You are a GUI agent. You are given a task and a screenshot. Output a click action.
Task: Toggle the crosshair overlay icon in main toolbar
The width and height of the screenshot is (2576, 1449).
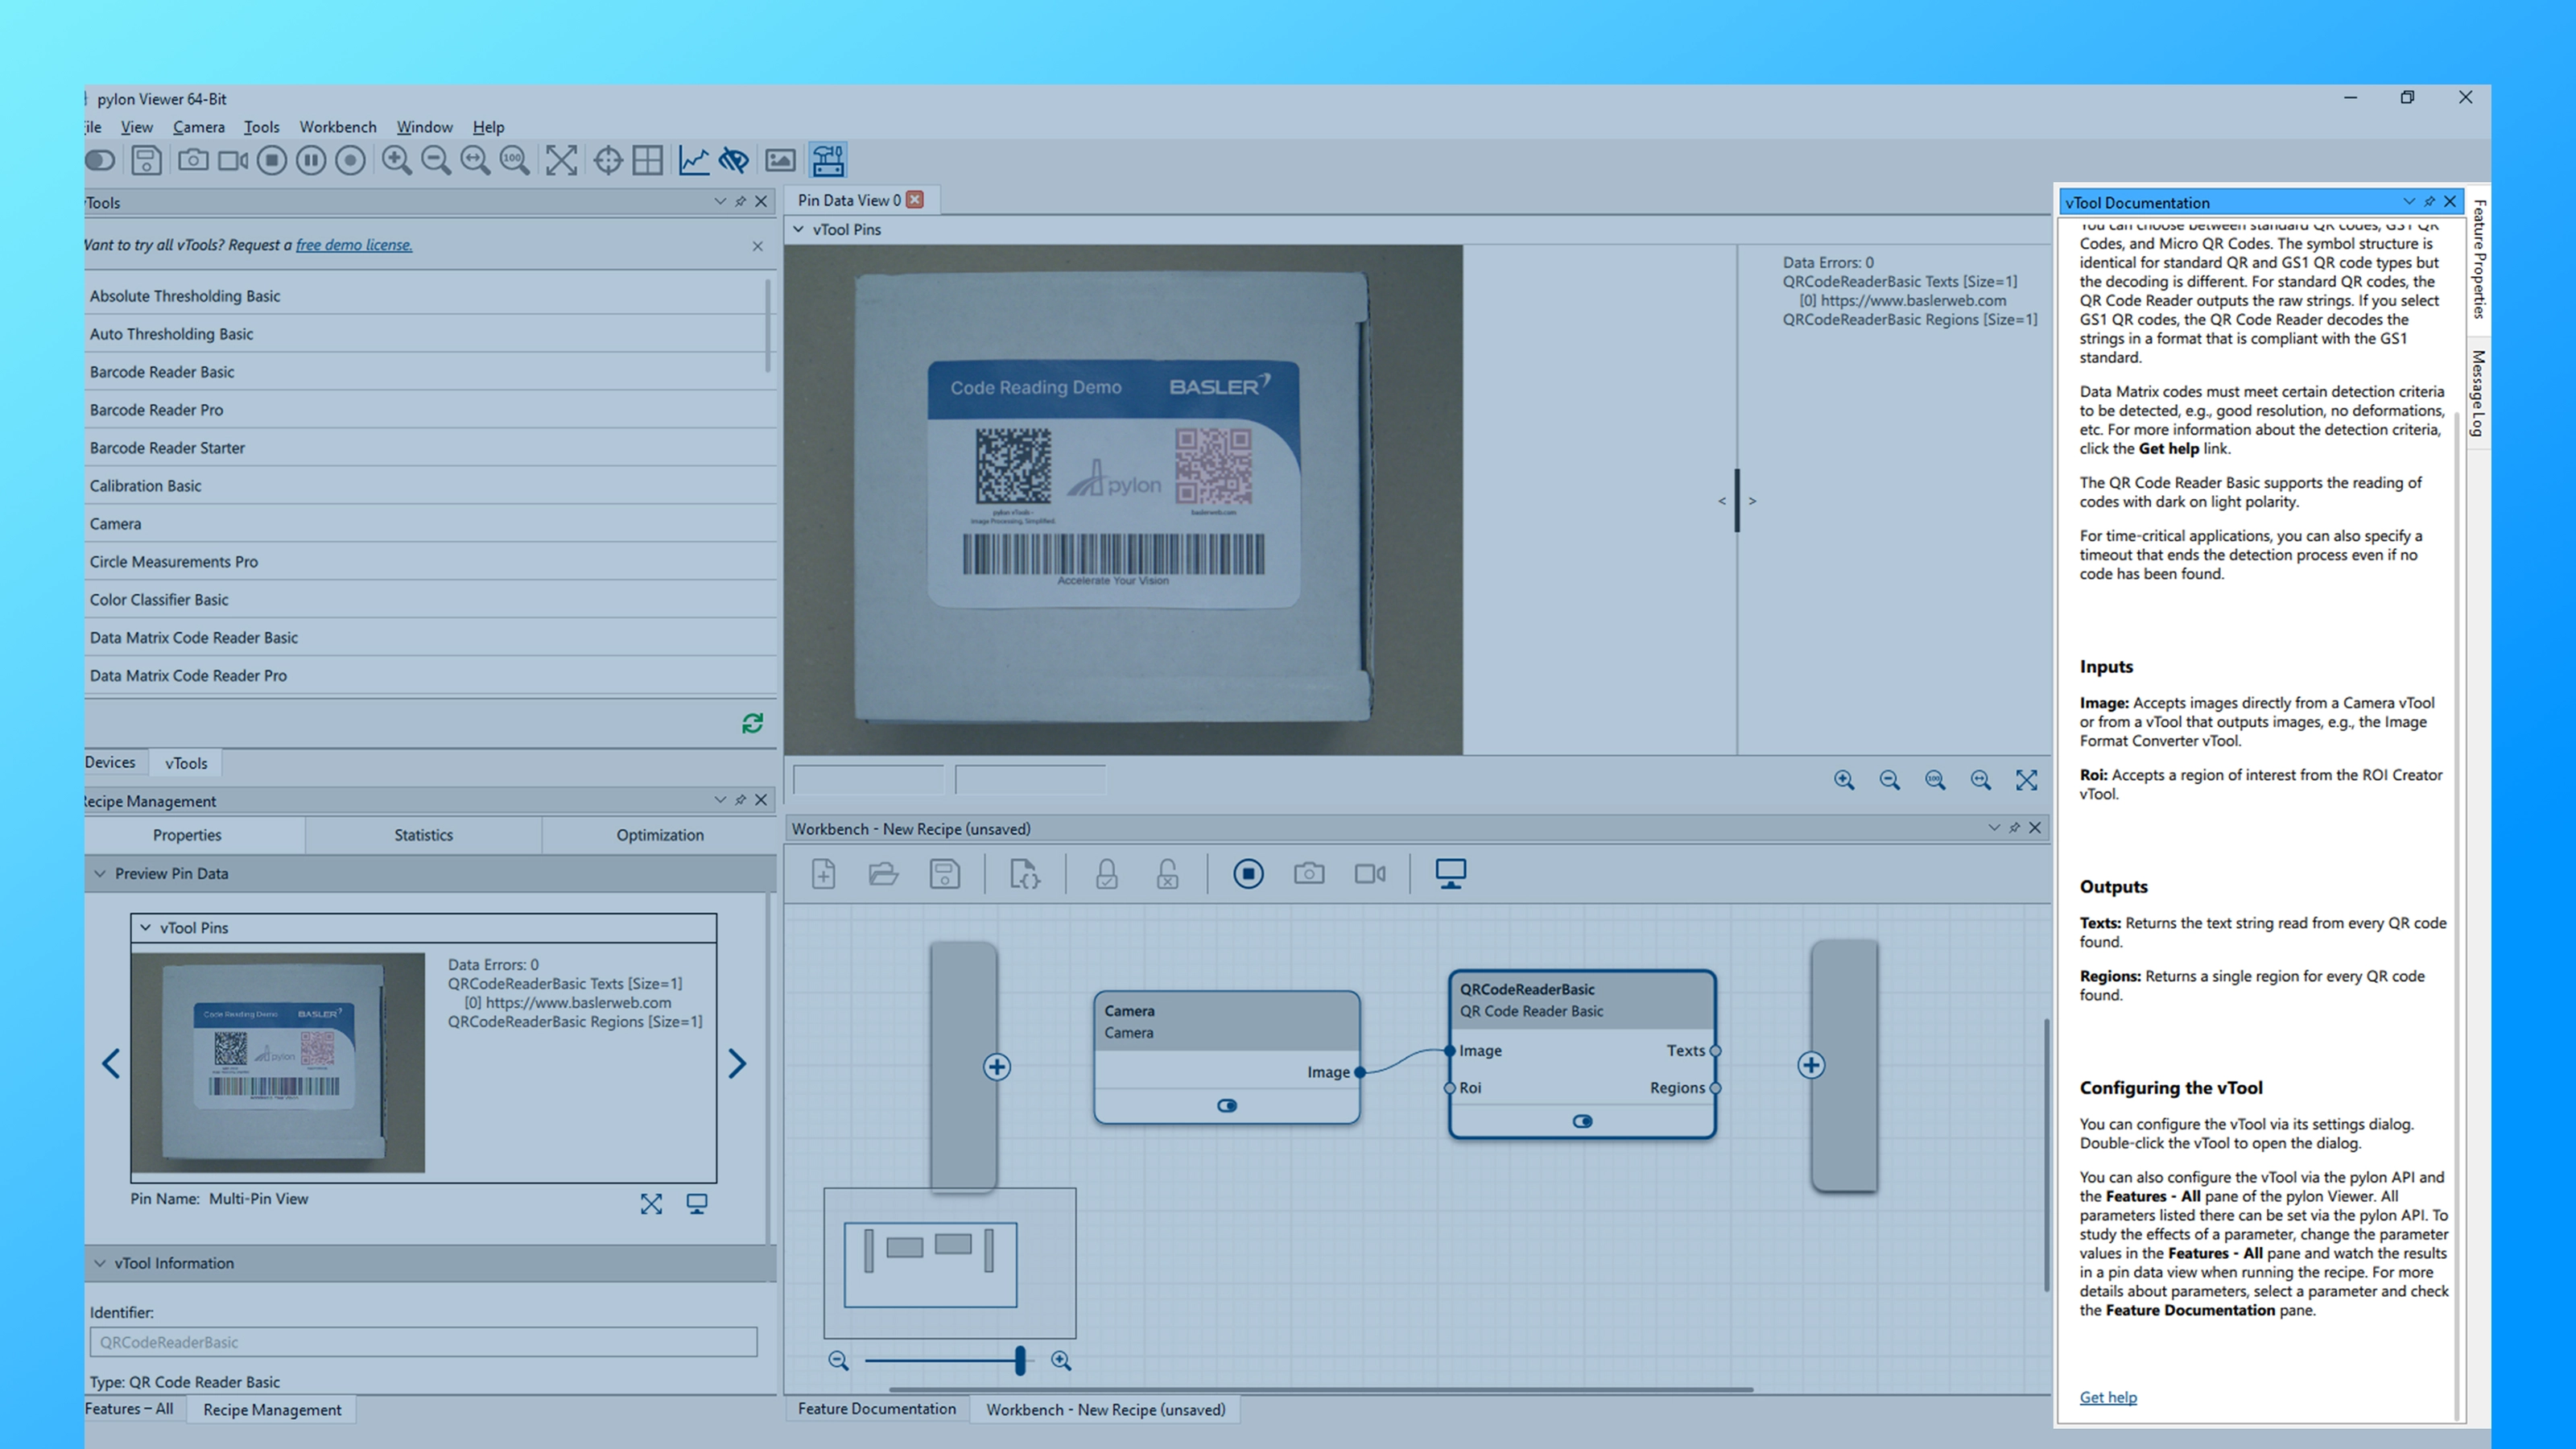tap(608, 160)
